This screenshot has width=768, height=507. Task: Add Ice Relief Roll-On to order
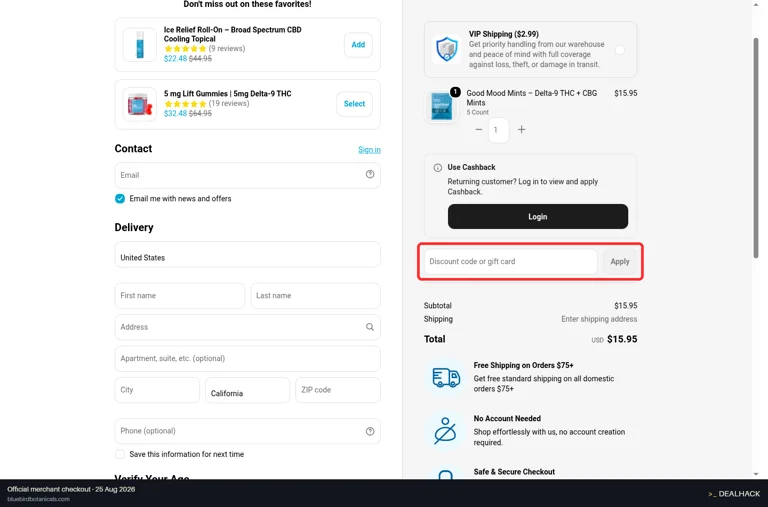point(358,45)
